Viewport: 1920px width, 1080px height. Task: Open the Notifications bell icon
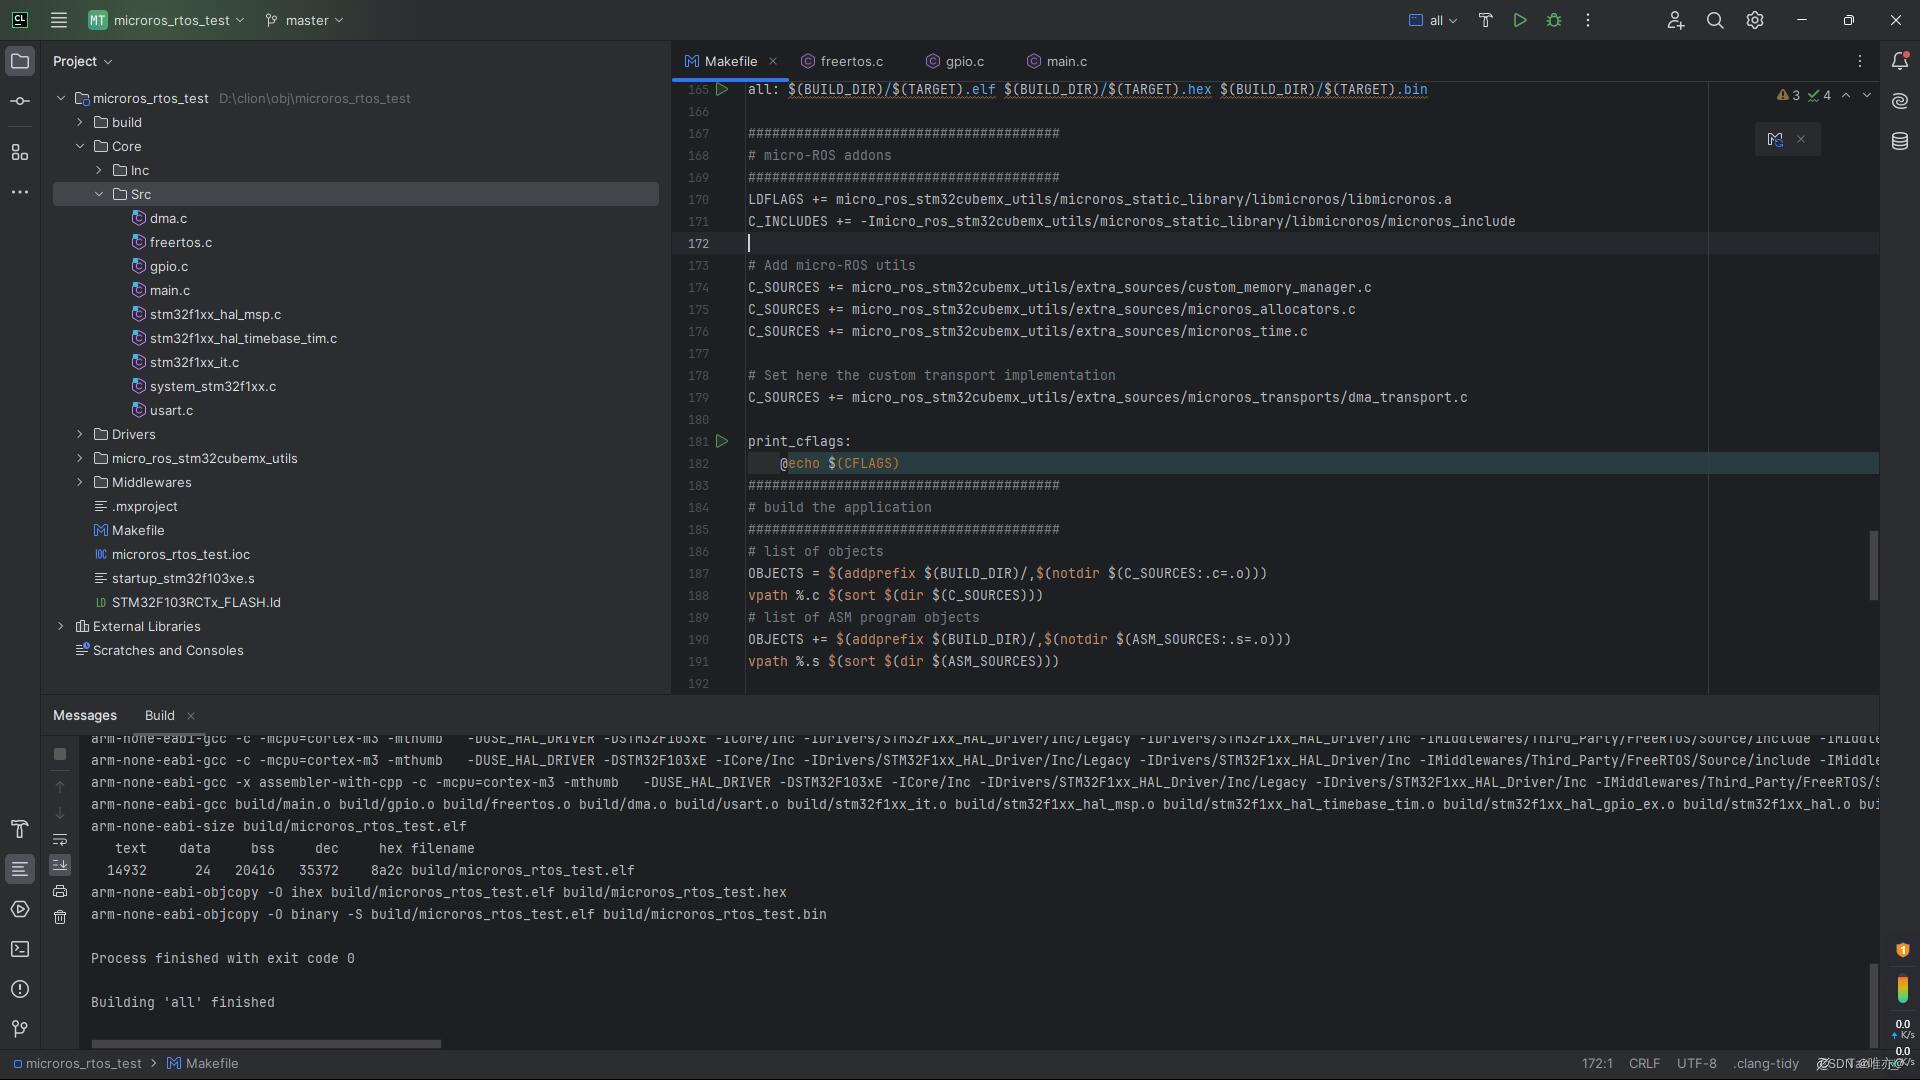pos(1900,61)
